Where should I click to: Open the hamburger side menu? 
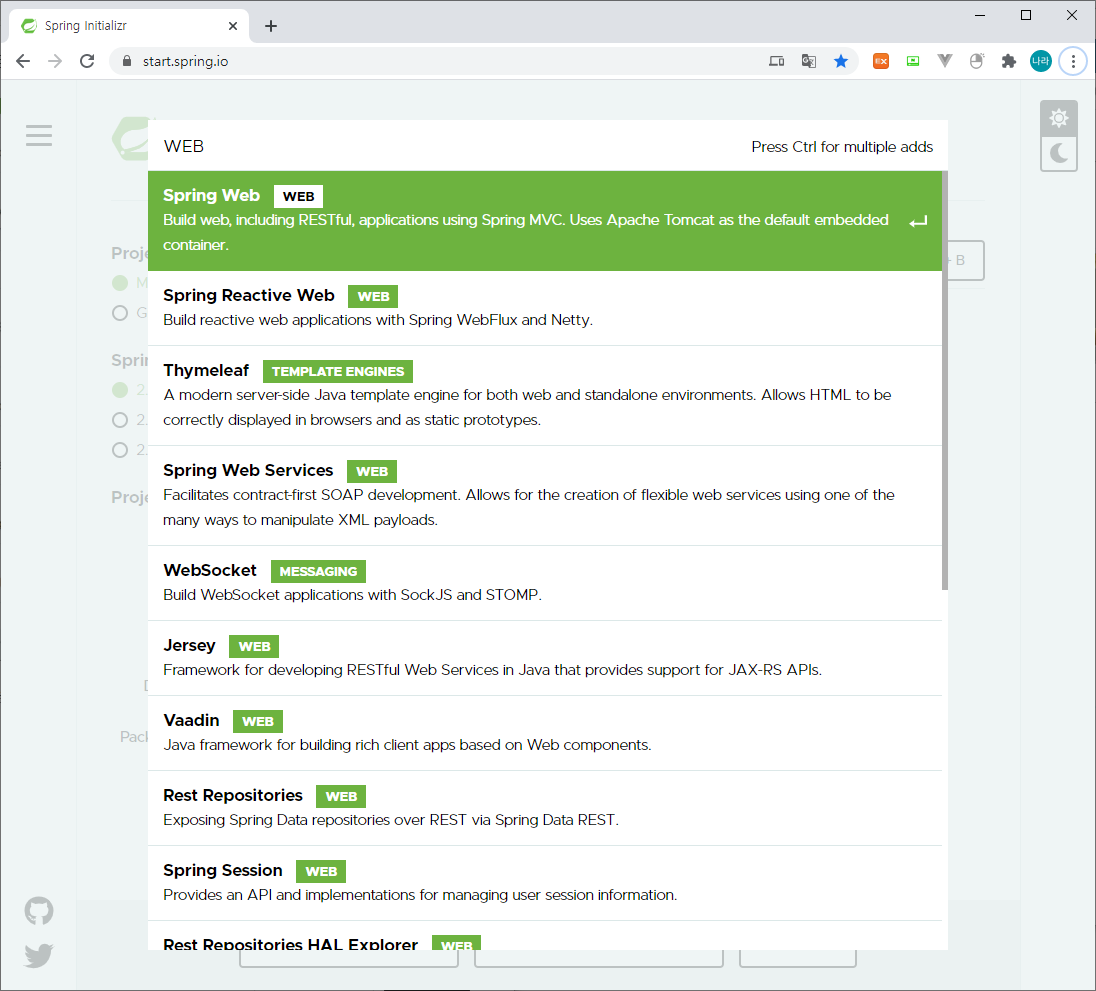[x=39, y=136]
